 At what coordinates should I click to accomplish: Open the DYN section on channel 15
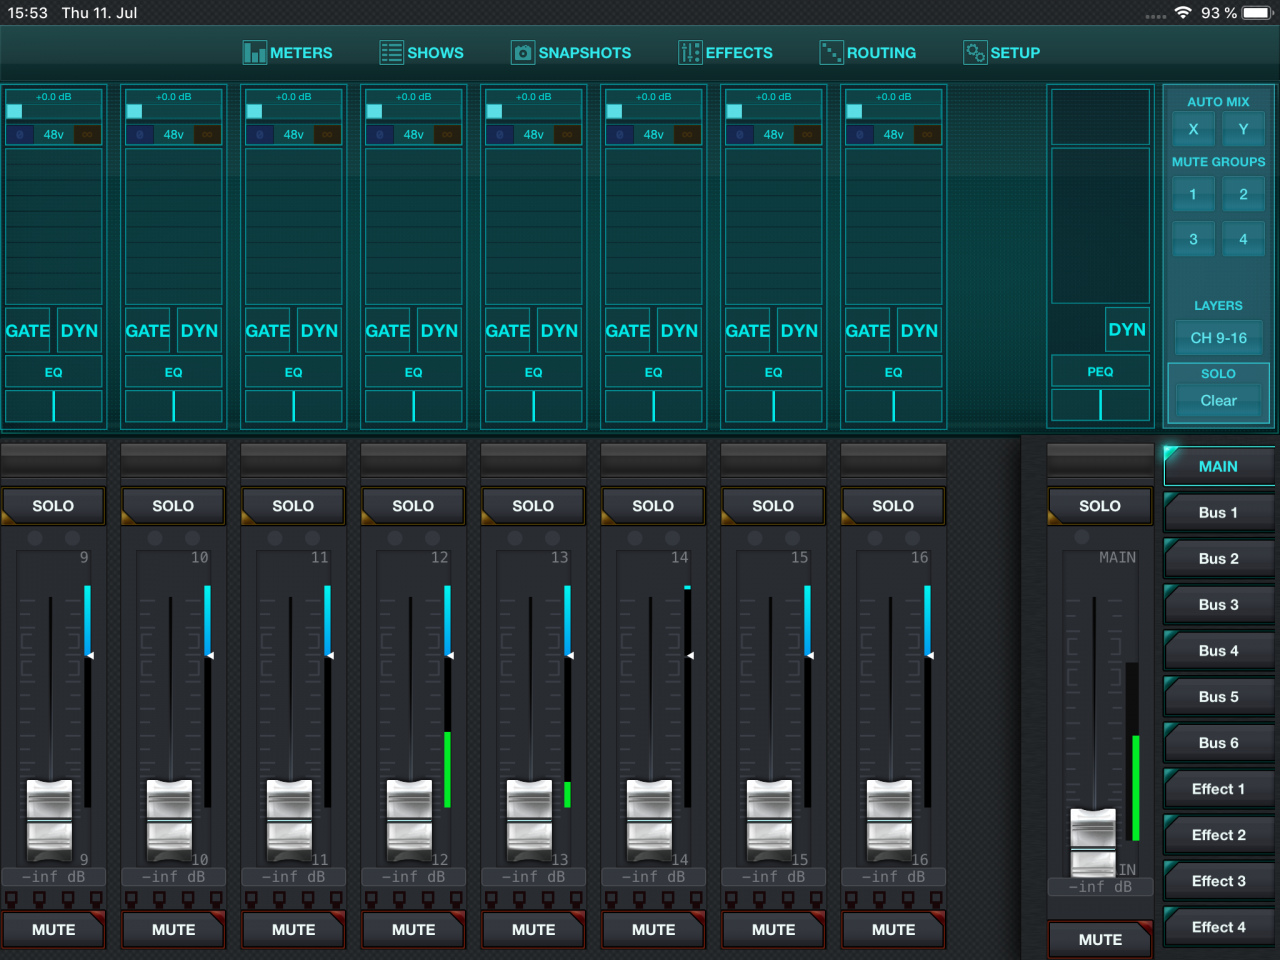tap(799, 331)
